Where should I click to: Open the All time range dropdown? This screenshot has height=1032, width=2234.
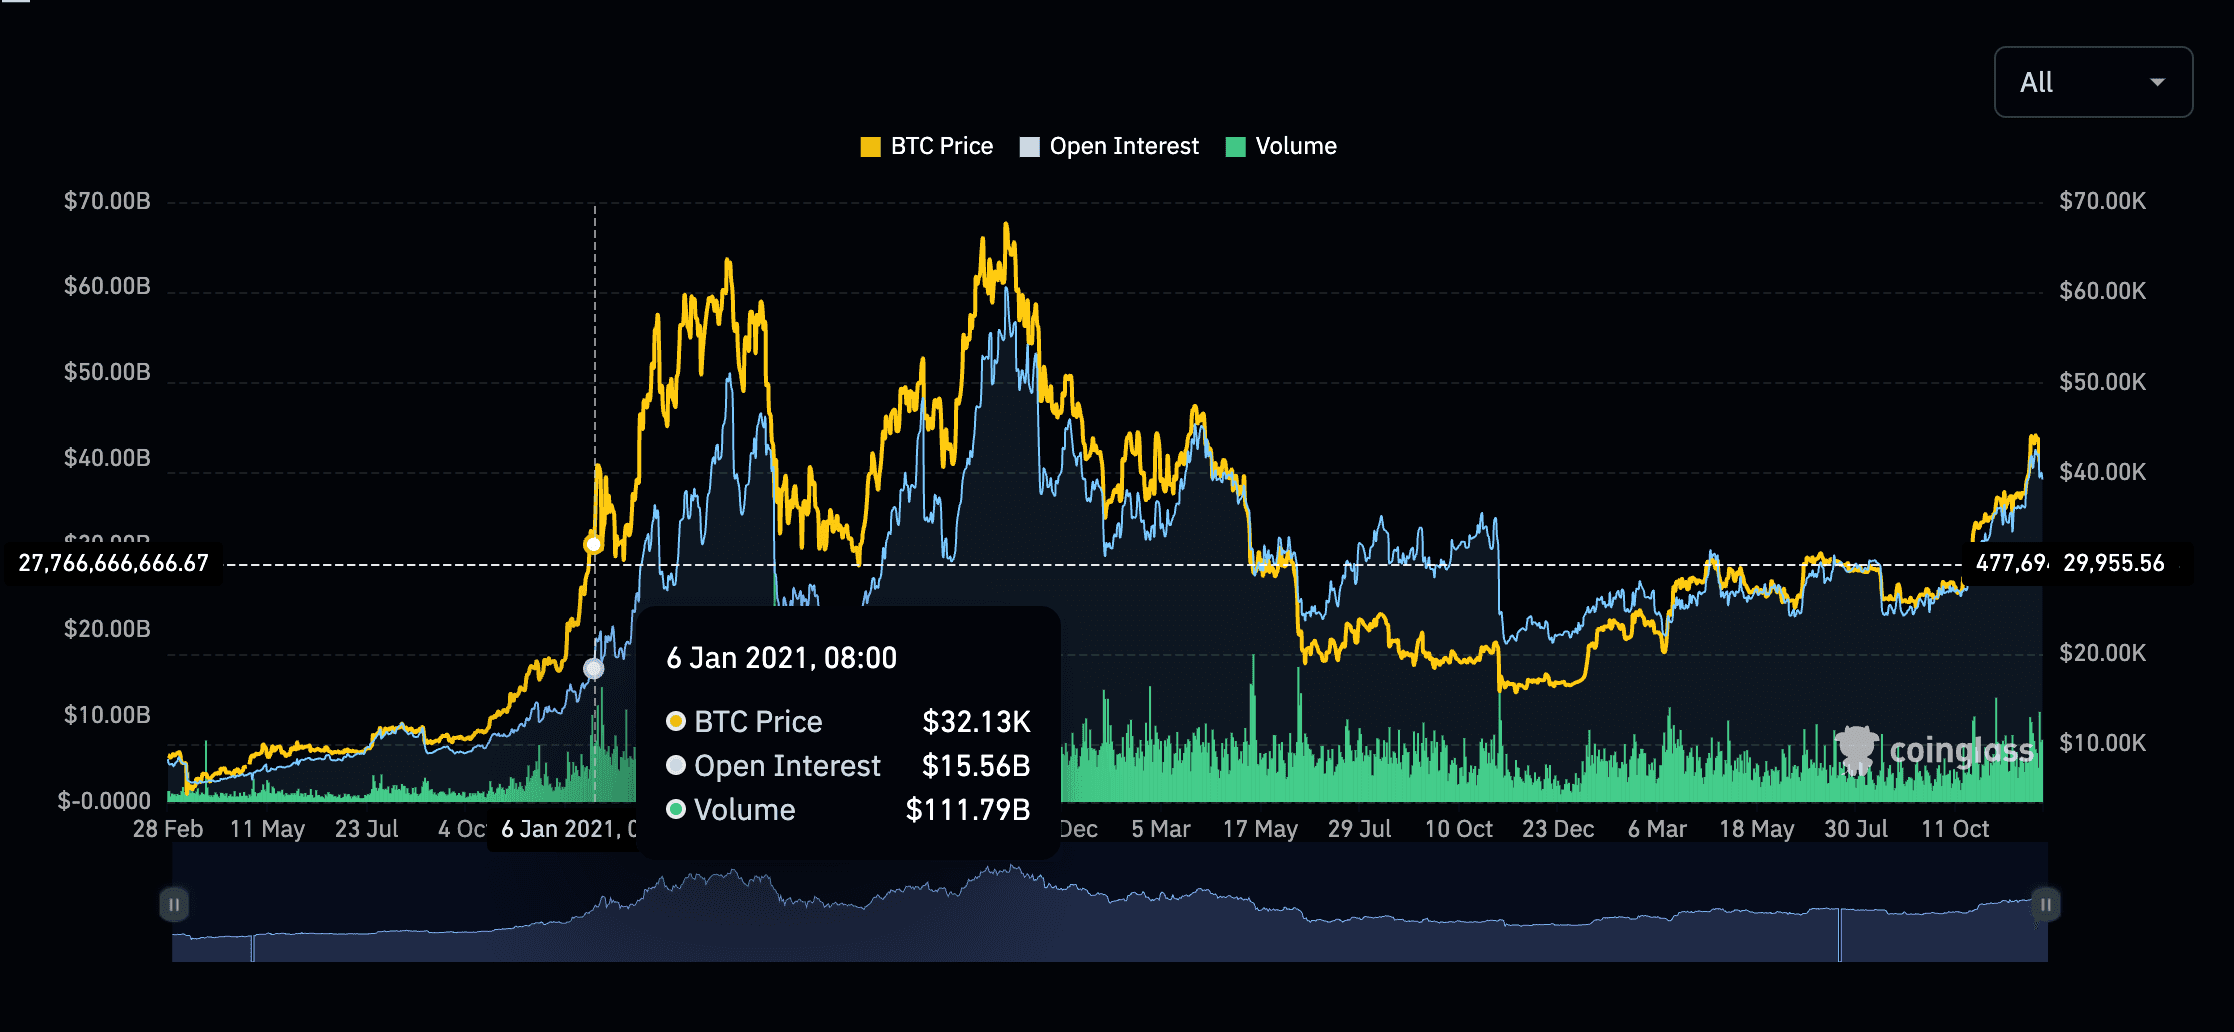[2093, 82]
